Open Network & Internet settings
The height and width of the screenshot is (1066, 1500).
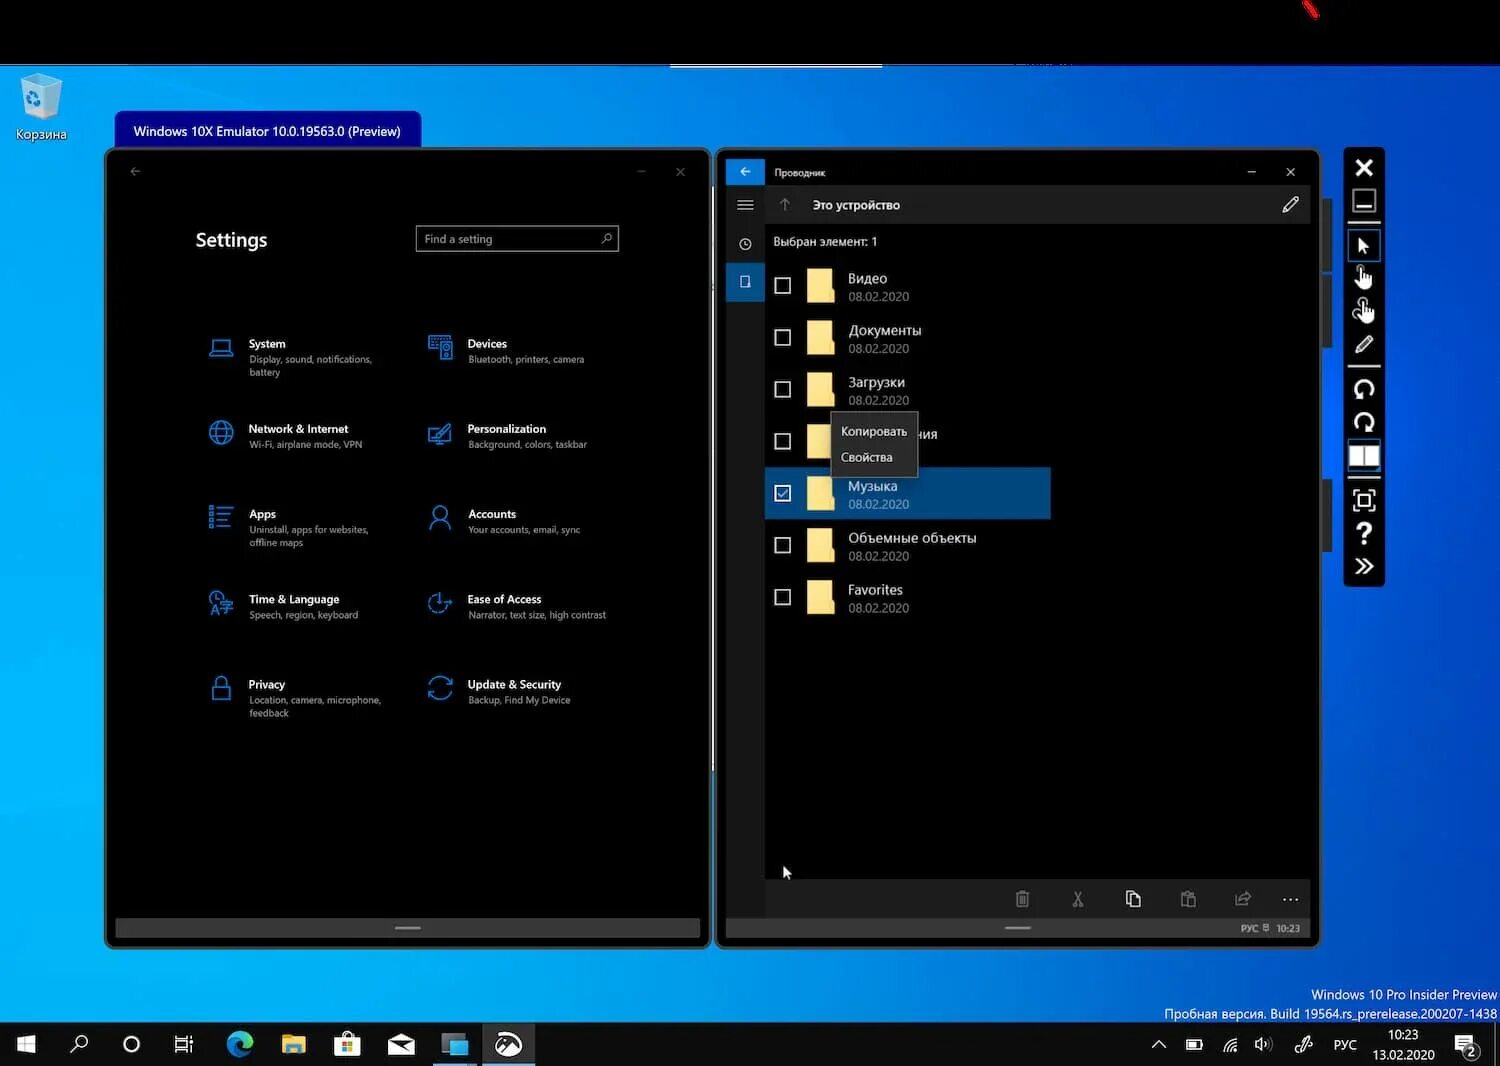click(x=286, y=436)
